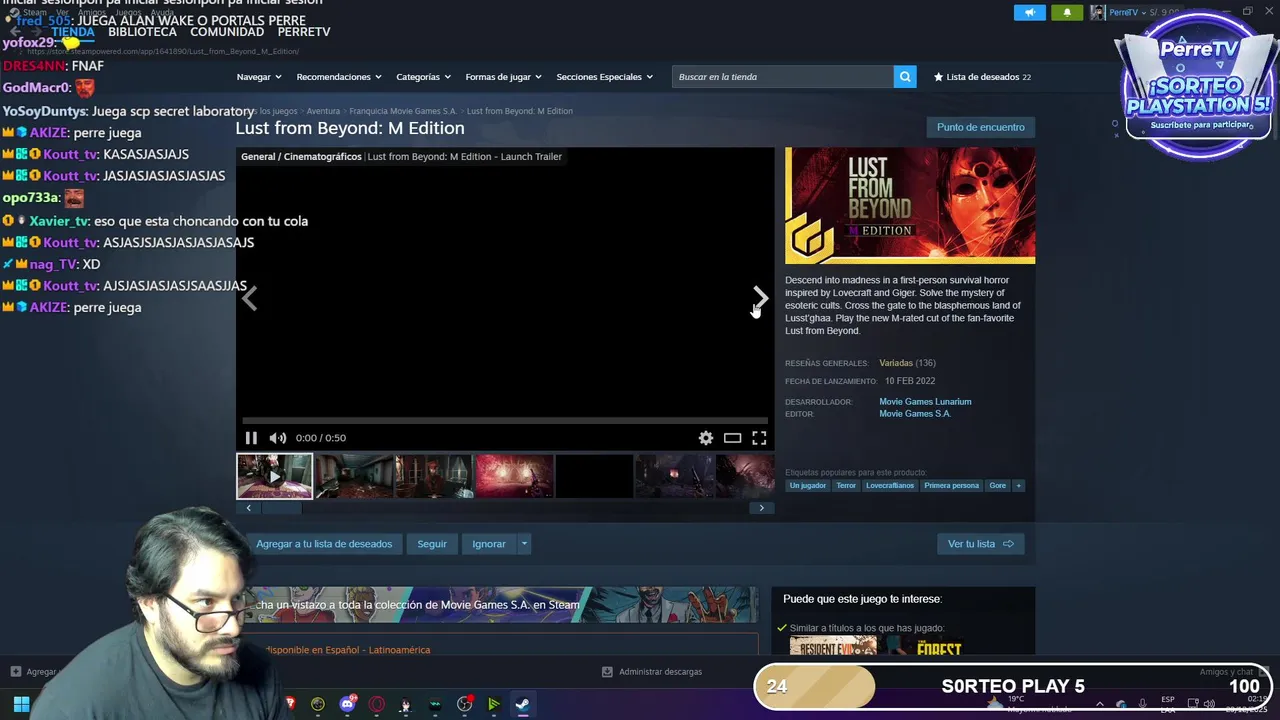The height and width of the screenshot is (720, 1280).
Task: Focus the Buscar en la tienda field
Action: 782,77
